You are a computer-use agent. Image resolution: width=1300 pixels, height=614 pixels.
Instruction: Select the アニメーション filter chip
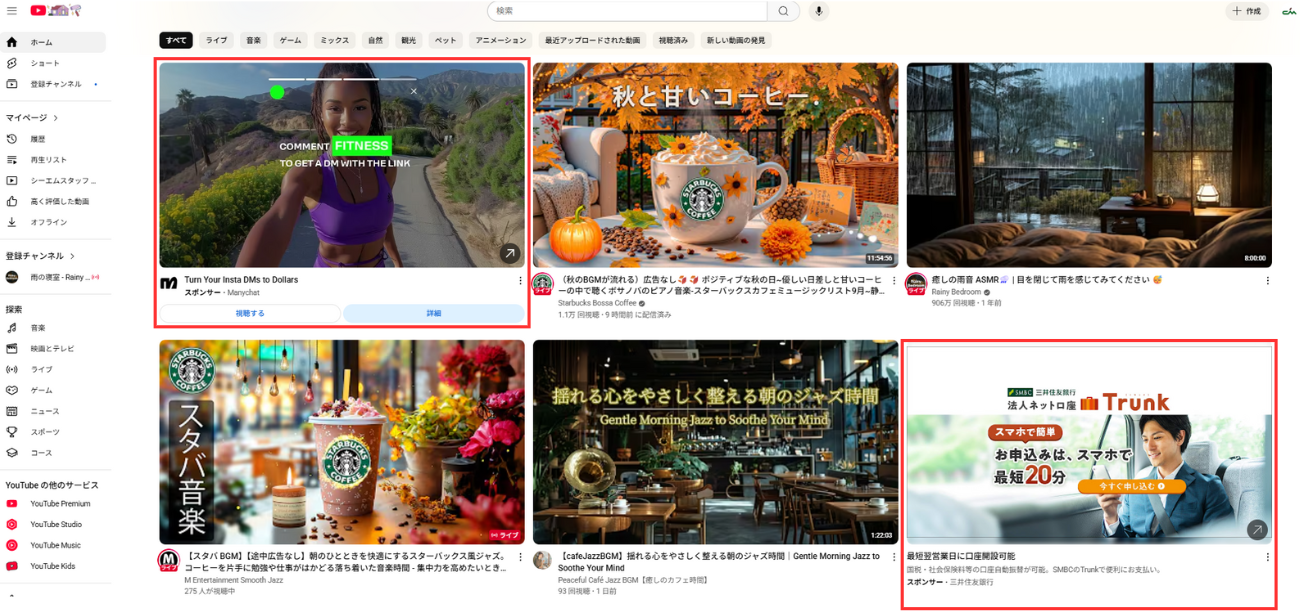coord(500,41)
